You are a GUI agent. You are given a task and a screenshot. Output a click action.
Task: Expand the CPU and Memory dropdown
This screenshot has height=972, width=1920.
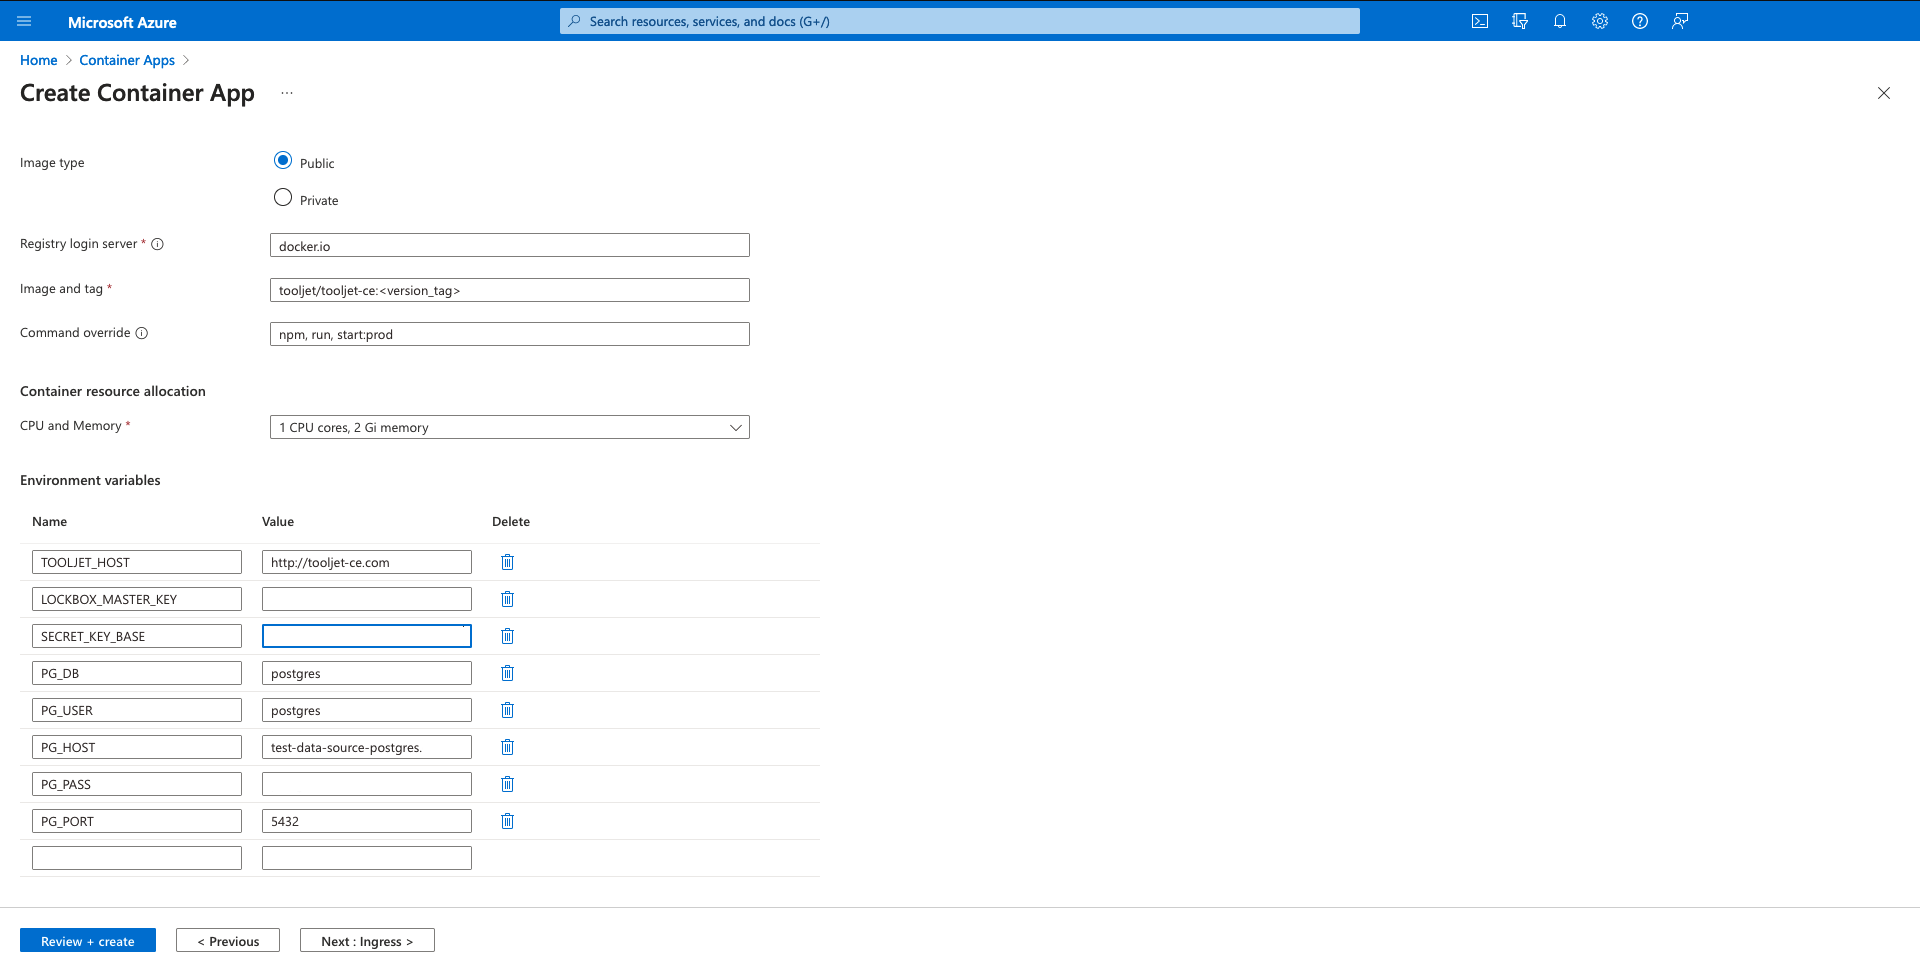tap(509, 427)
